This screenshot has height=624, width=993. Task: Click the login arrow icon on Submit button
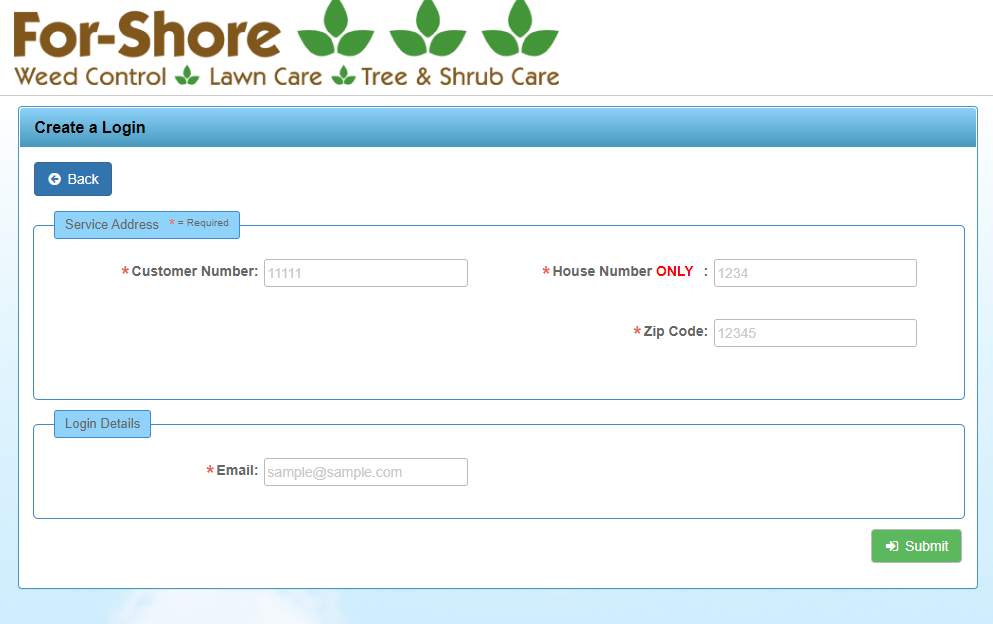click(x=891, y=546)
